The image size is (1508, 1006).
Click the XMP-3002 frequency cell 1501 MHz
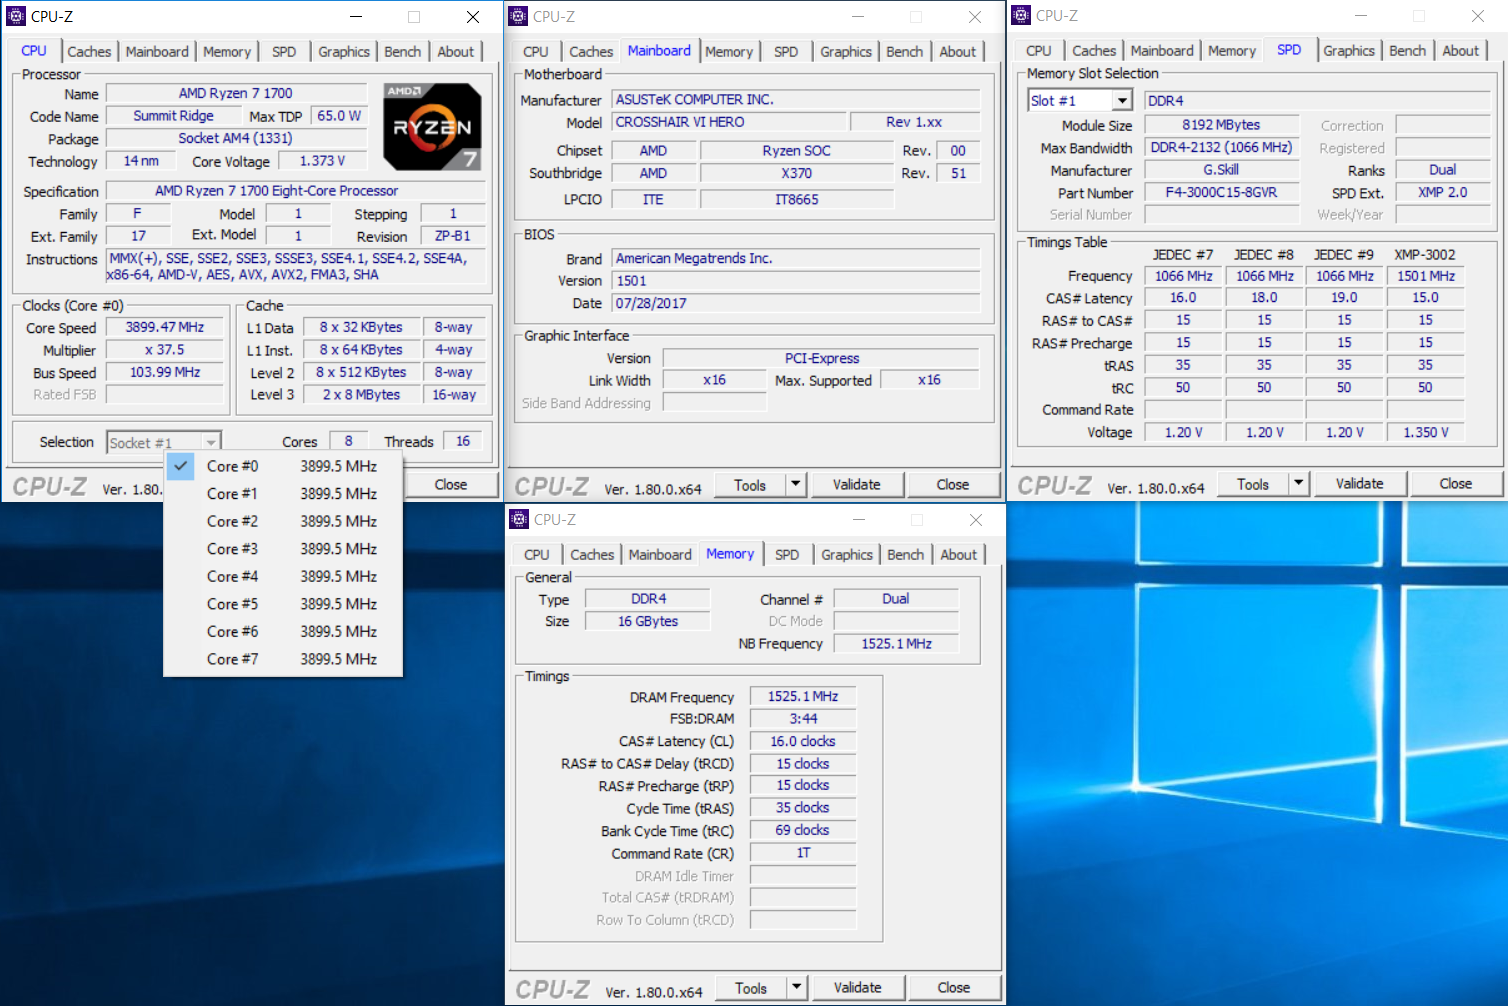(x=1426, y=276)
